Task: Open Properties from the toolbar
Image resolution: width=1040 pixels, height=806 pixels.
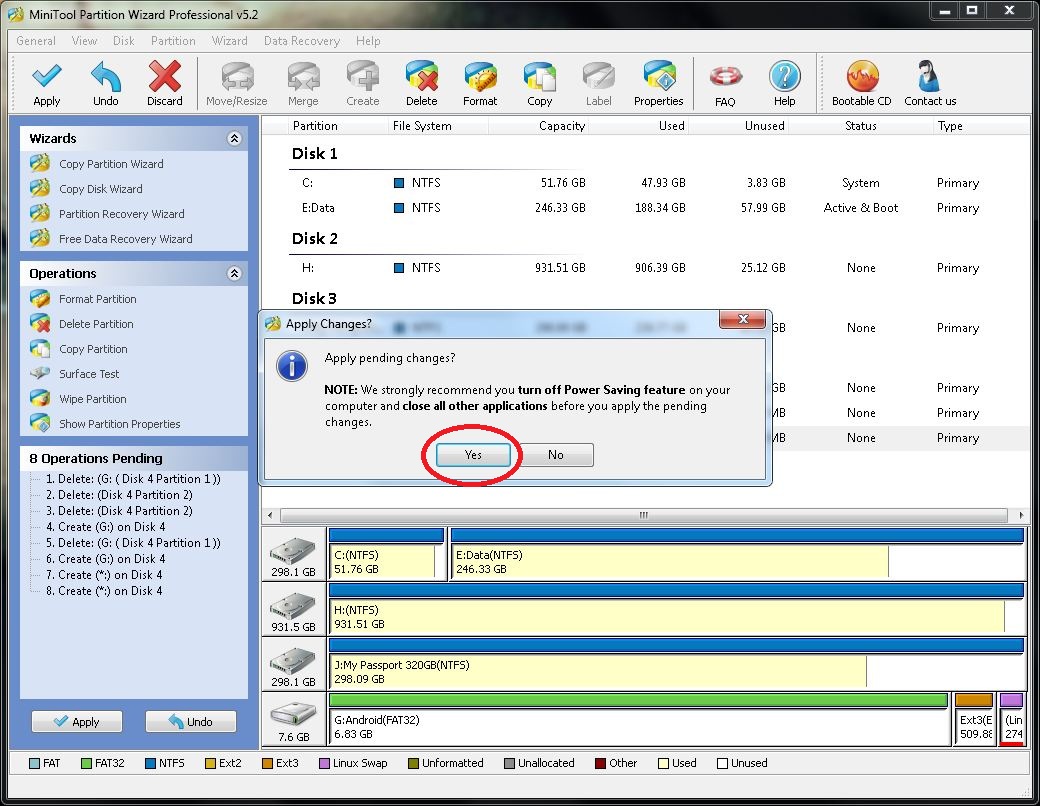Action: click(x=659, y=84)
